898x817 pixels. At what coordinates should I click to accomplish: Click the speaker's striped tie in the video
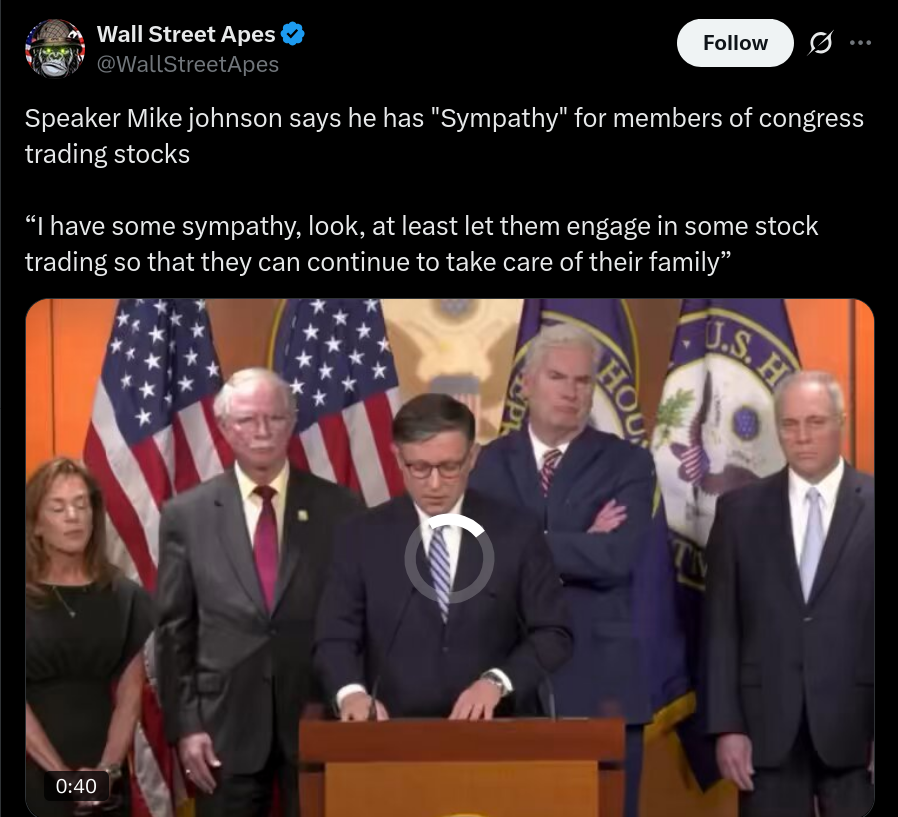tap(439, 571)
